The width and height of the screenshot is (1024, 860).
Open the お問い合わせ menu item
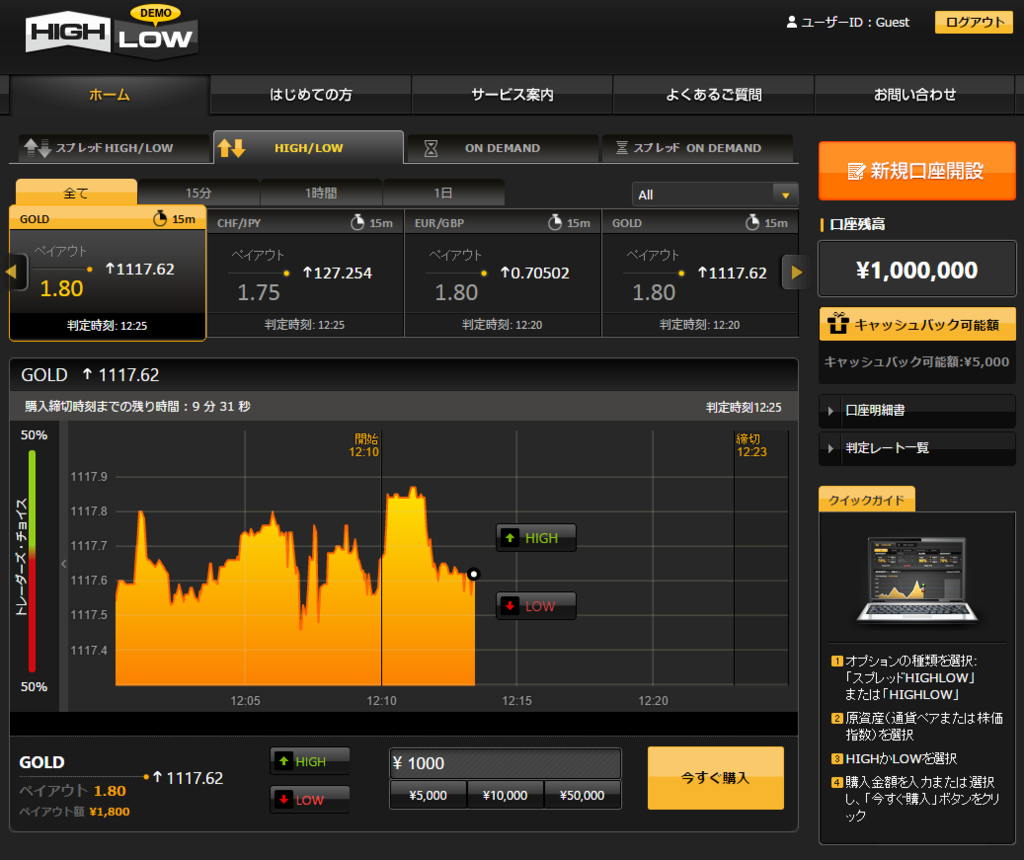(x=914, y=95)
